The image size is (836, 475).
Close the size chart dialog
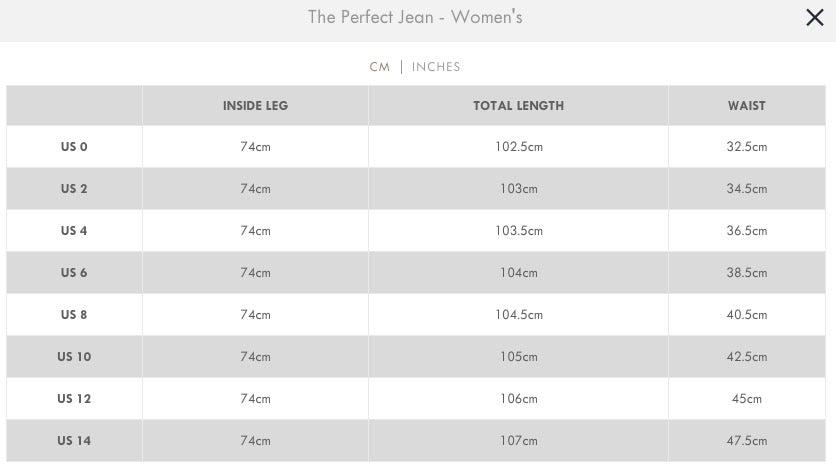pyautogui.click(x=815, y=18)
